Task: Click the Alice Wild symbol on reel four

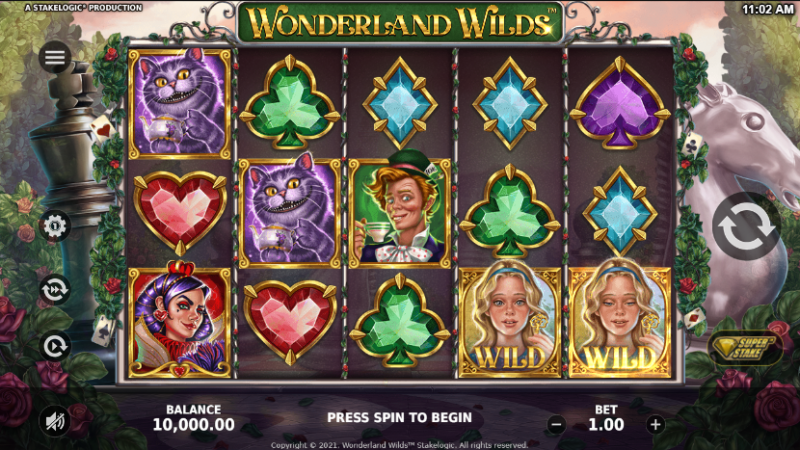Action: click(x=510, y=320)
